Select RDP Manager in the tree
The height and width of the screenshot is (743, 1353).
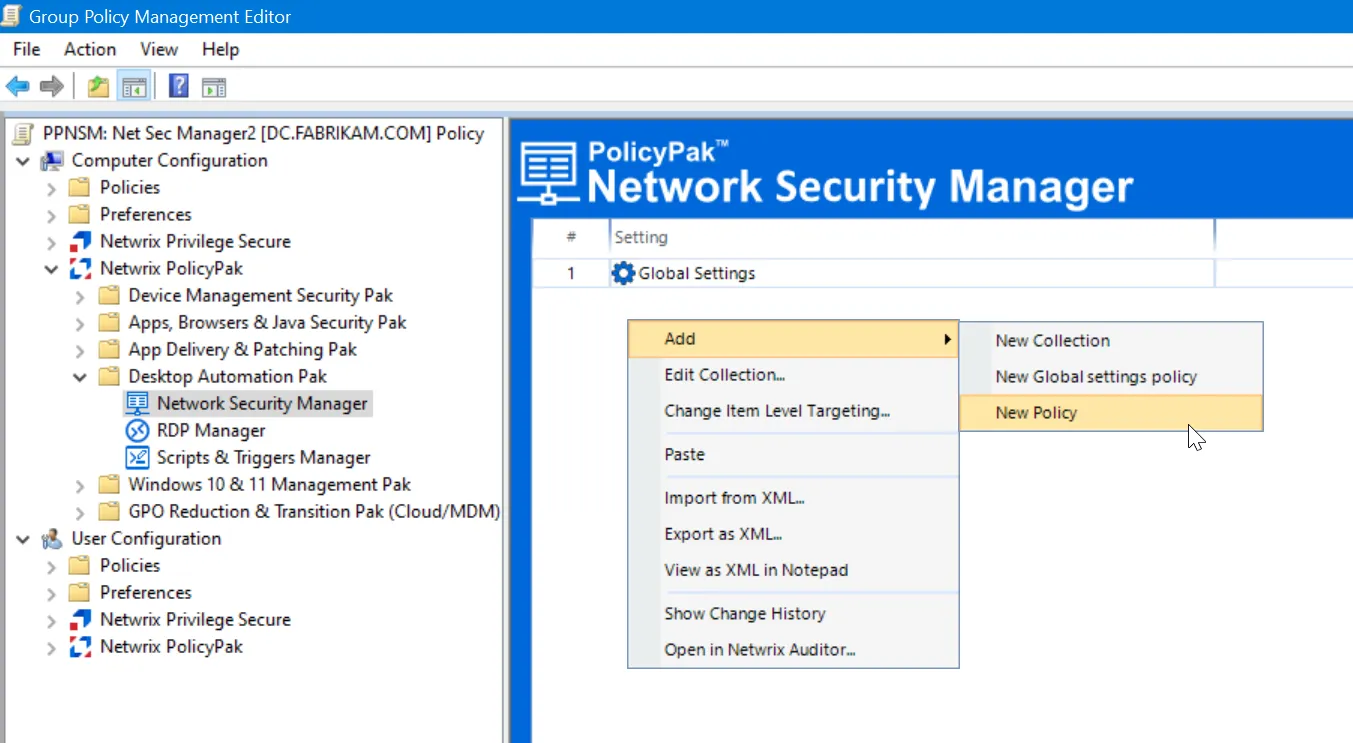point(211,431)
